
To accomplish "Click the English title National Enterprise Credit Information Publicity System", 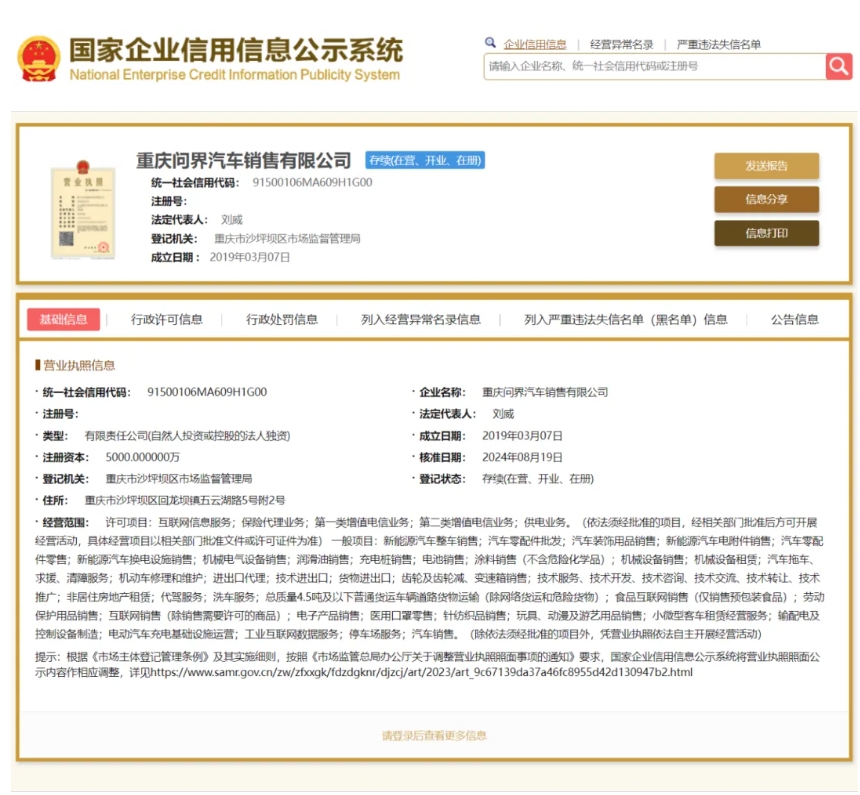I will pos(235,75).
